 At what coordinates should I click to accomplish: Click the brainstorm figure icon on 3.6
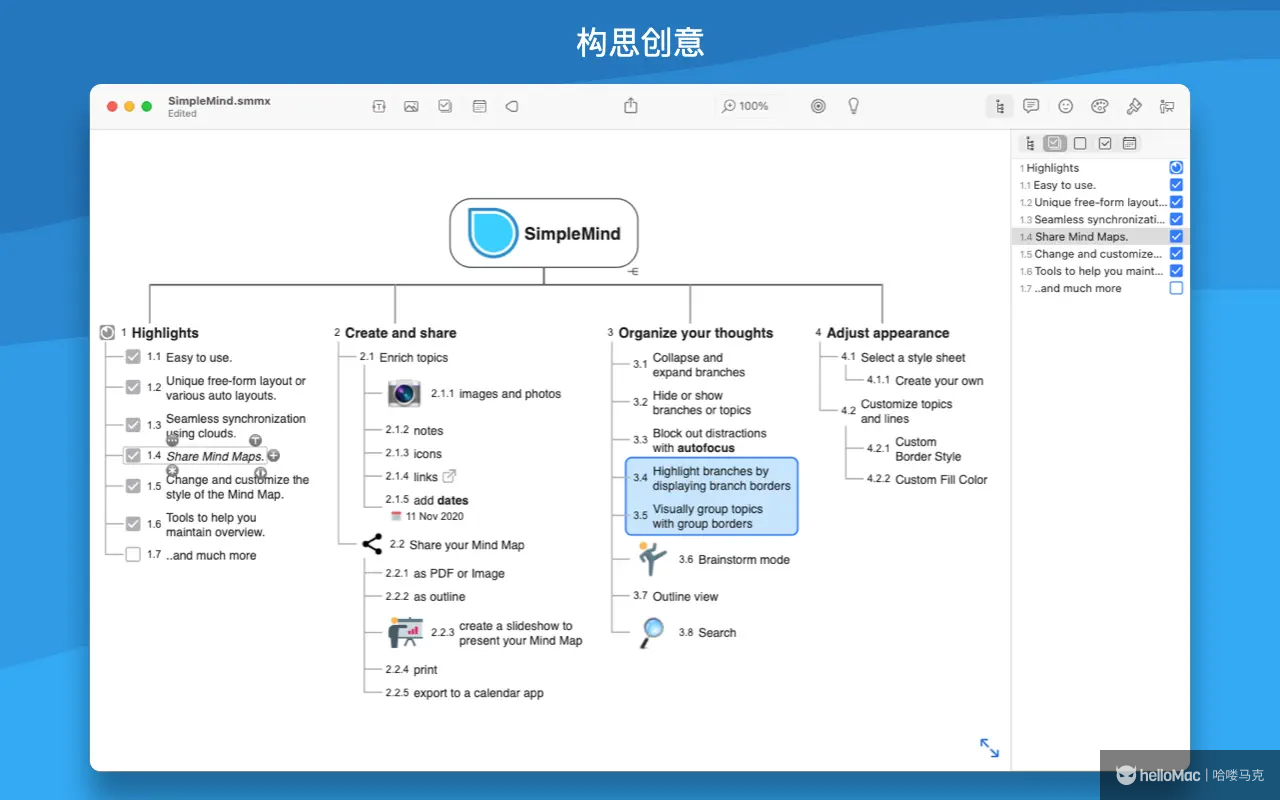coord(652,558)
